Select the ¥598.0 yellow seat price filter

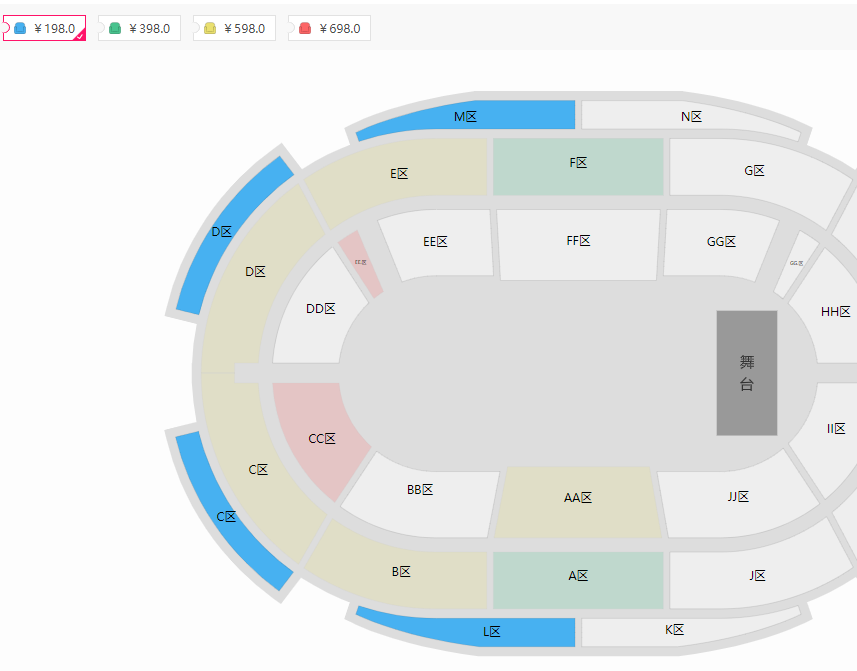pos(234,28)
